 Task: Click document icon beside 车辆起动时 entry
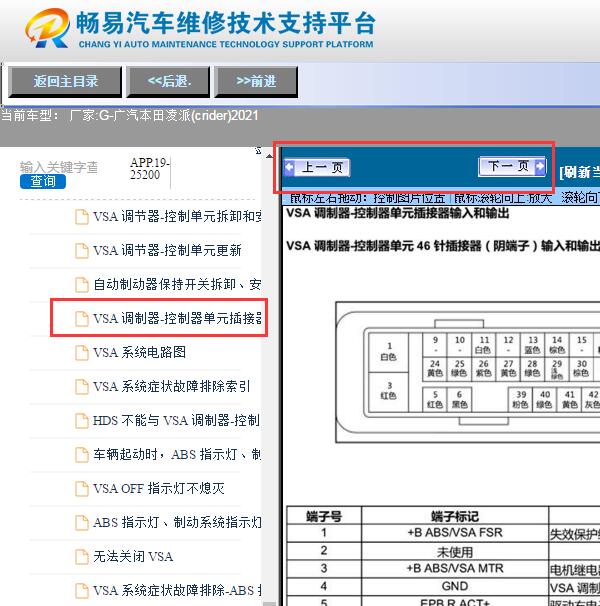[82, 454]
